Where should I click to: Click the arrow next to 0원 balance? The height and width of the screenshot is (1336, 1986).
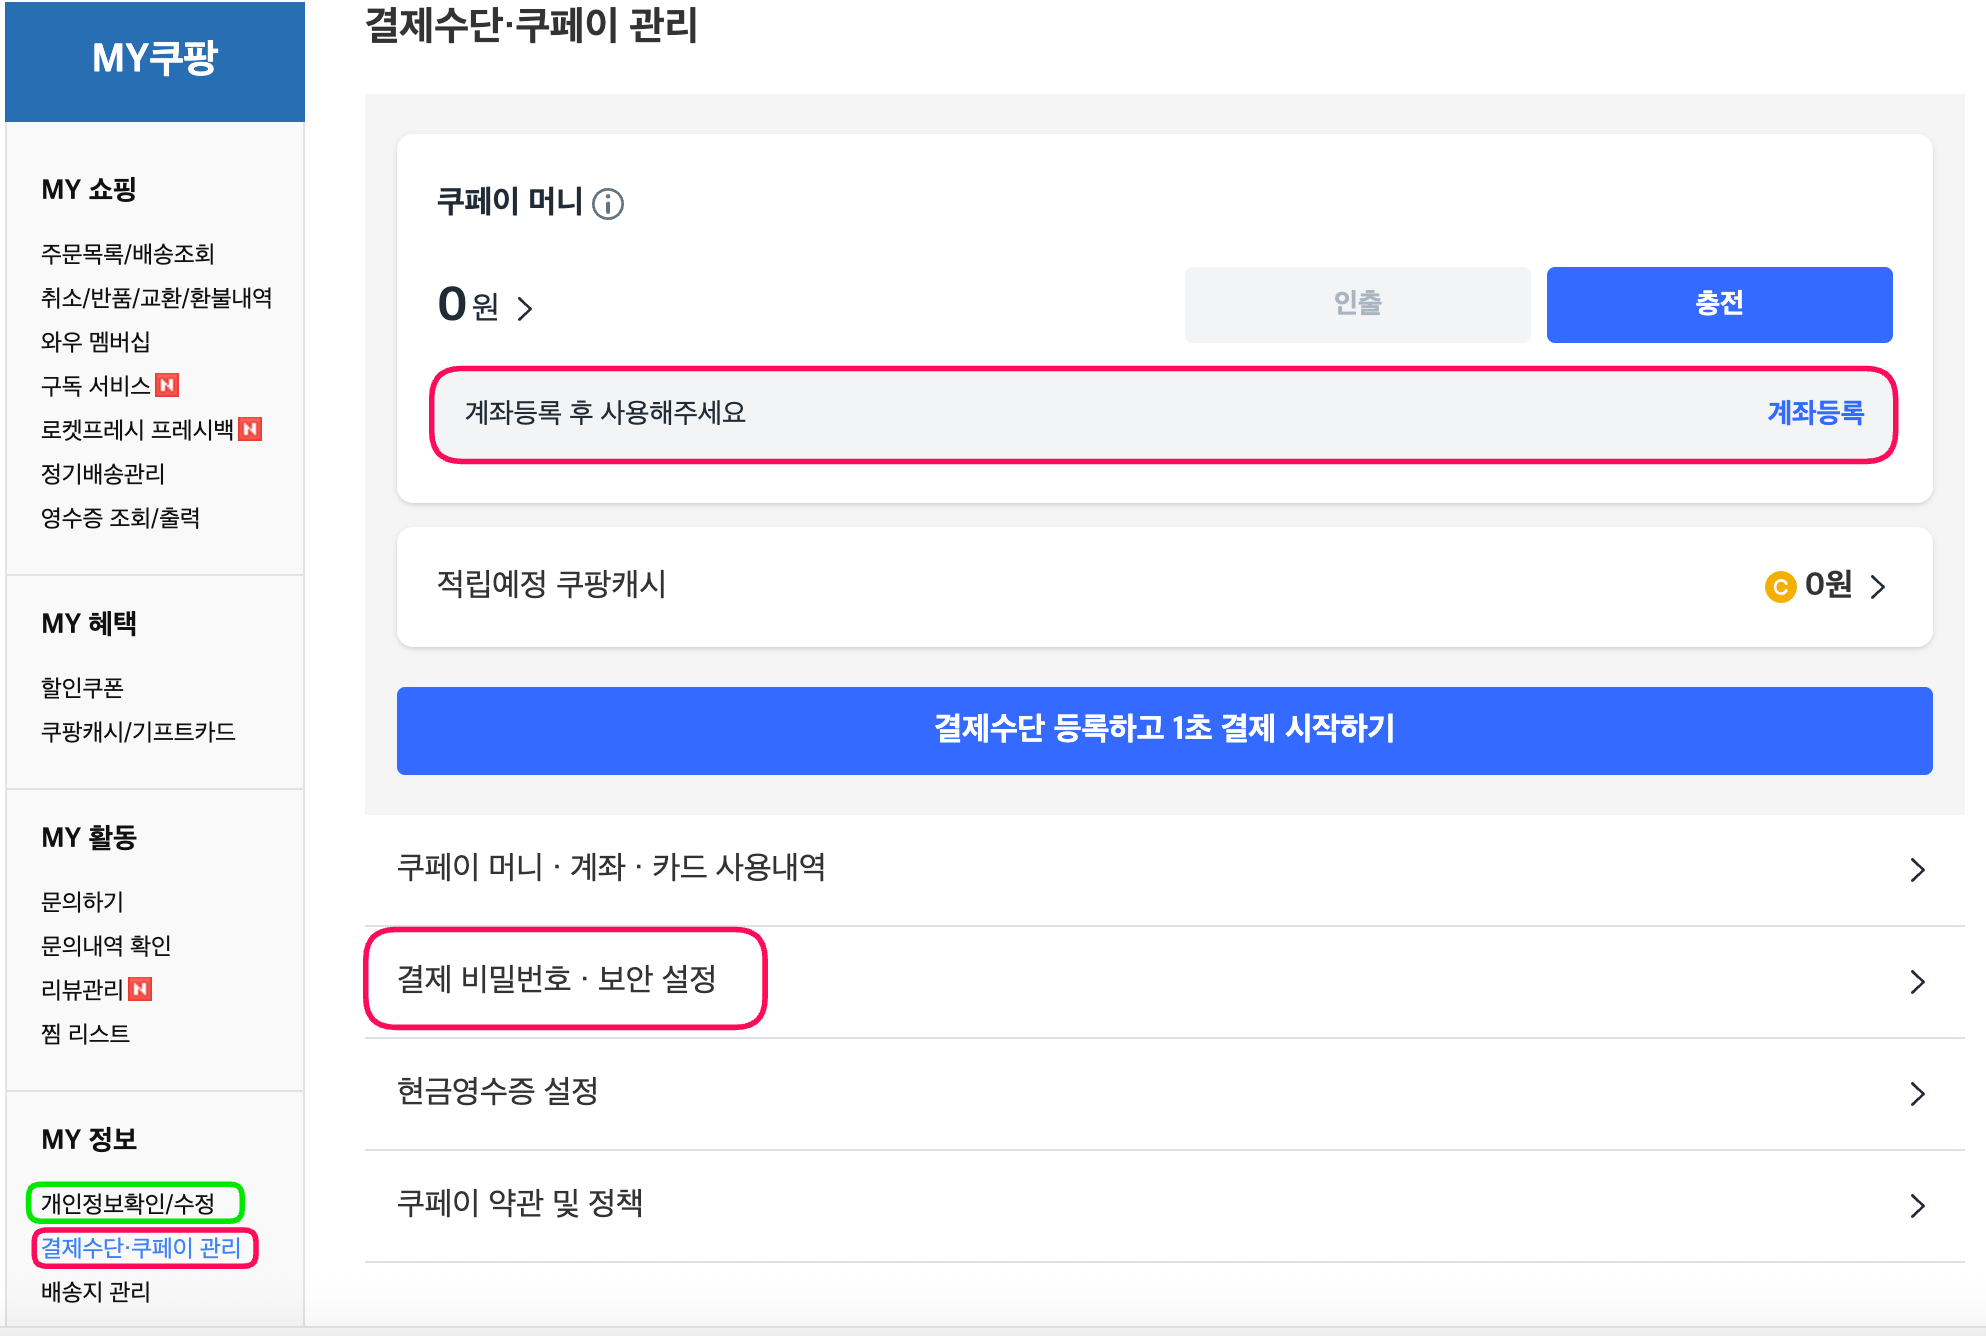click(525, 308)
